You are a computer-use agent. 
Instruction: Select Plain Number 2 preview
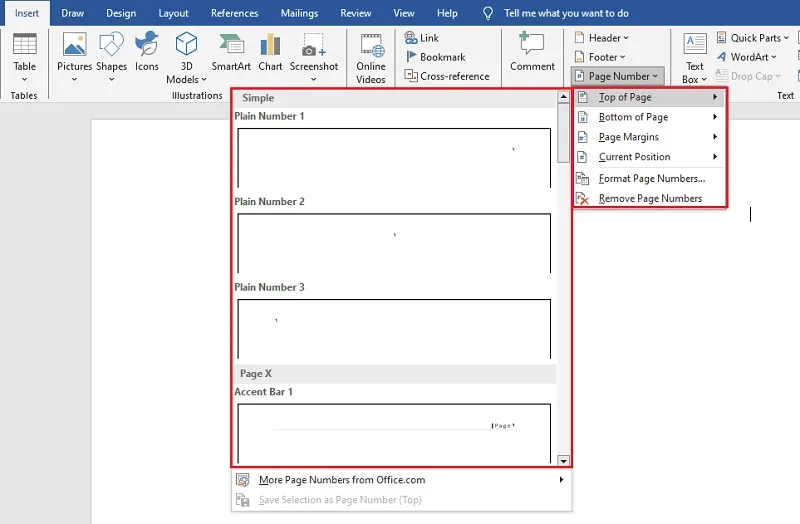394,243
